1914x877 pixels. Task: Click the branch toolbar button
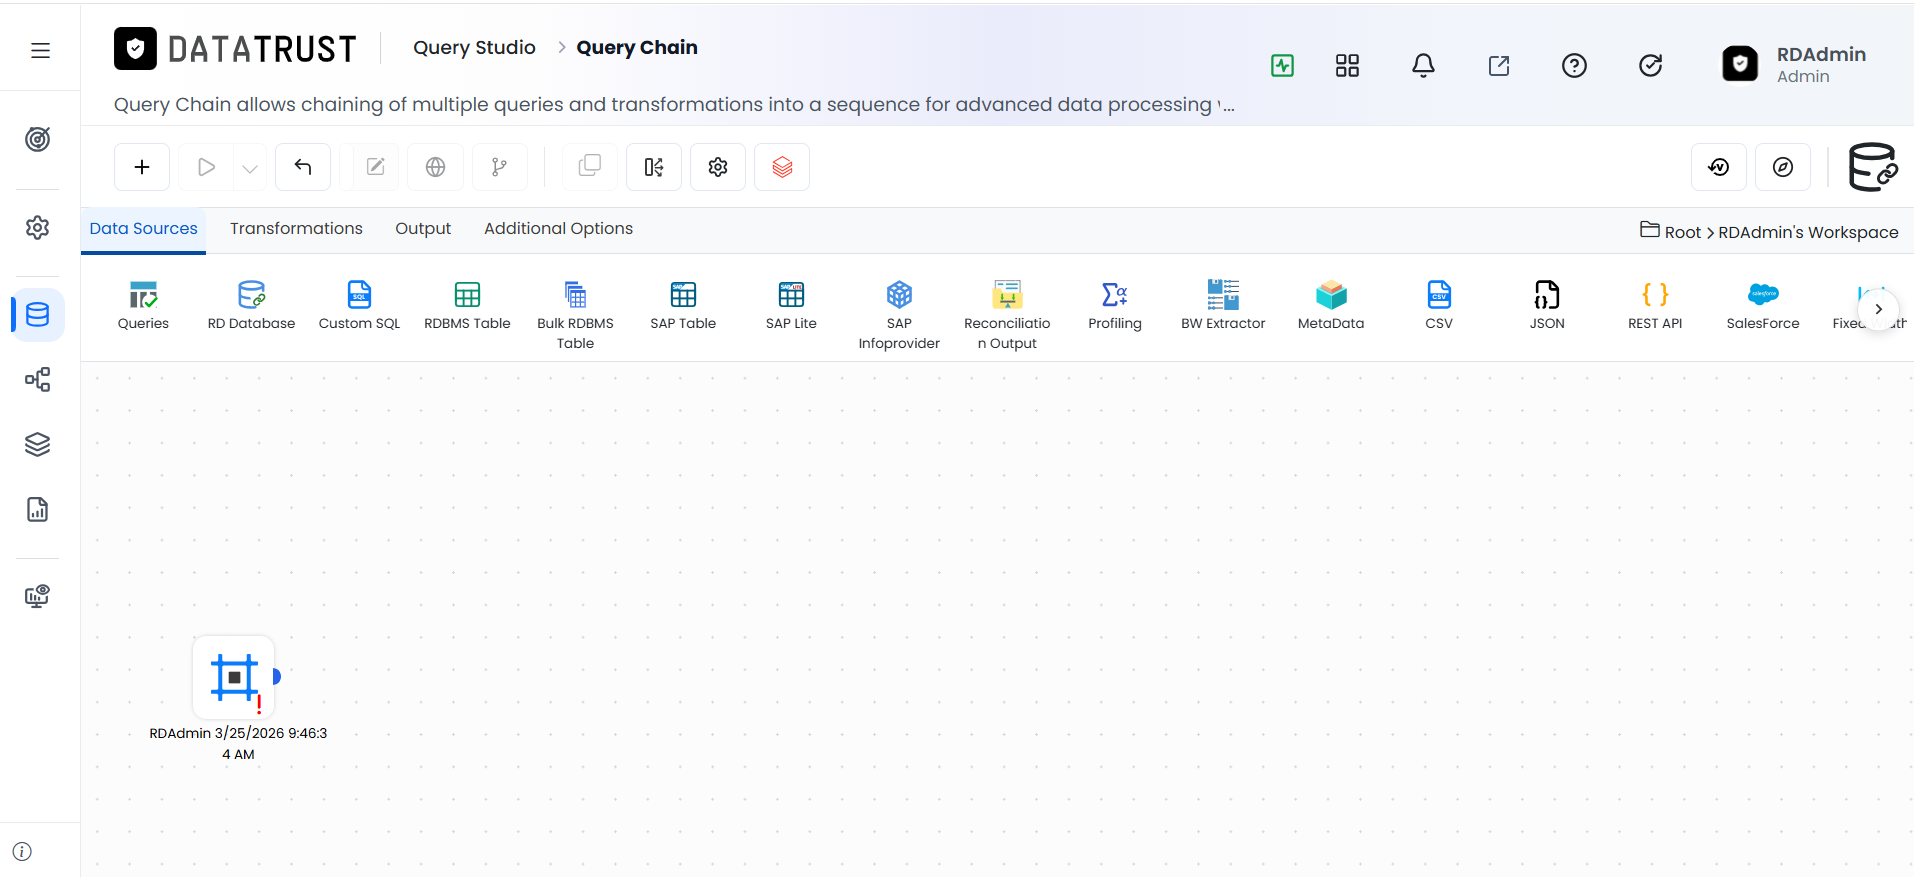[x=499, y=167]
